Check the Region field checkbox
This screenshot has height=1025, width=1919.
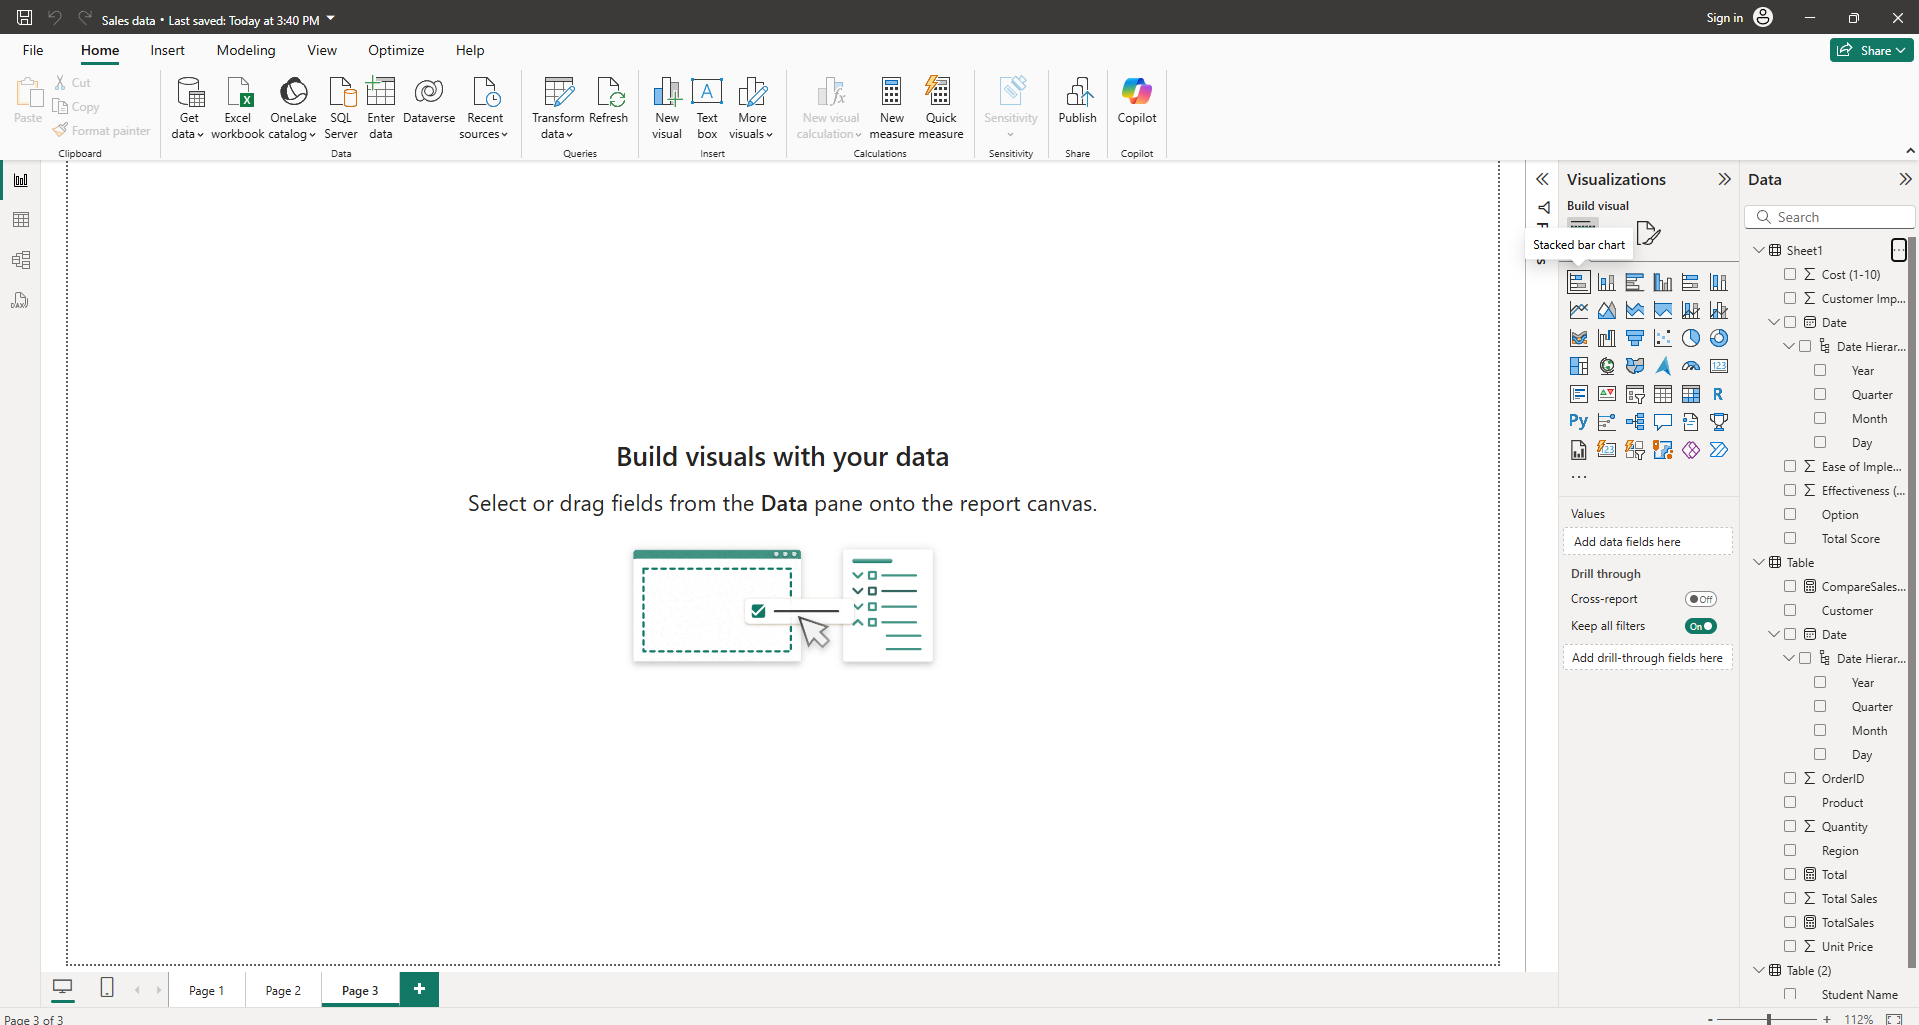(1790, 850)
